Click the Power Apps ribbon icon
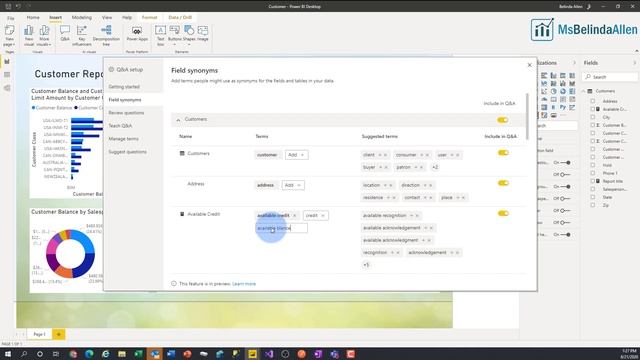640x360 pixels. (137, 33)
